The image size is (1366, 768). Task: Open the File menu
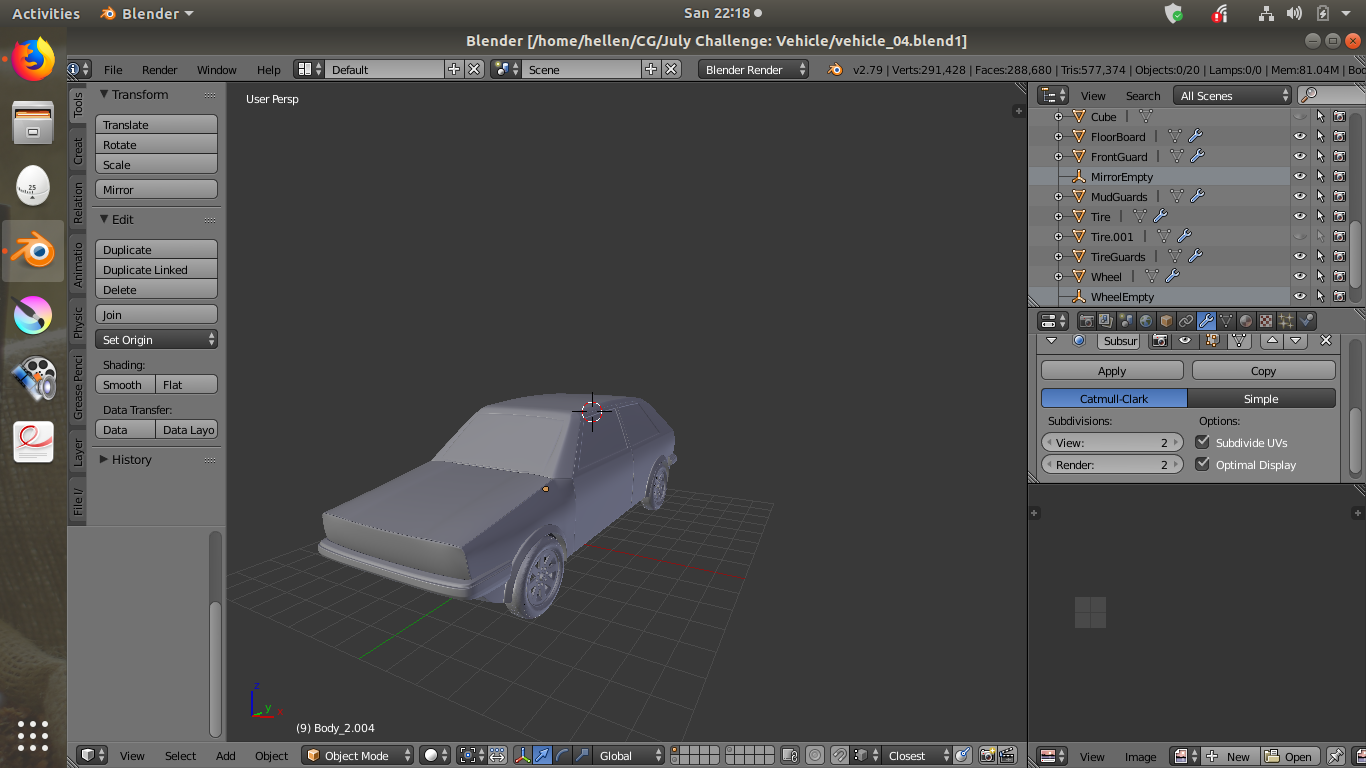(x=113, y=70)
